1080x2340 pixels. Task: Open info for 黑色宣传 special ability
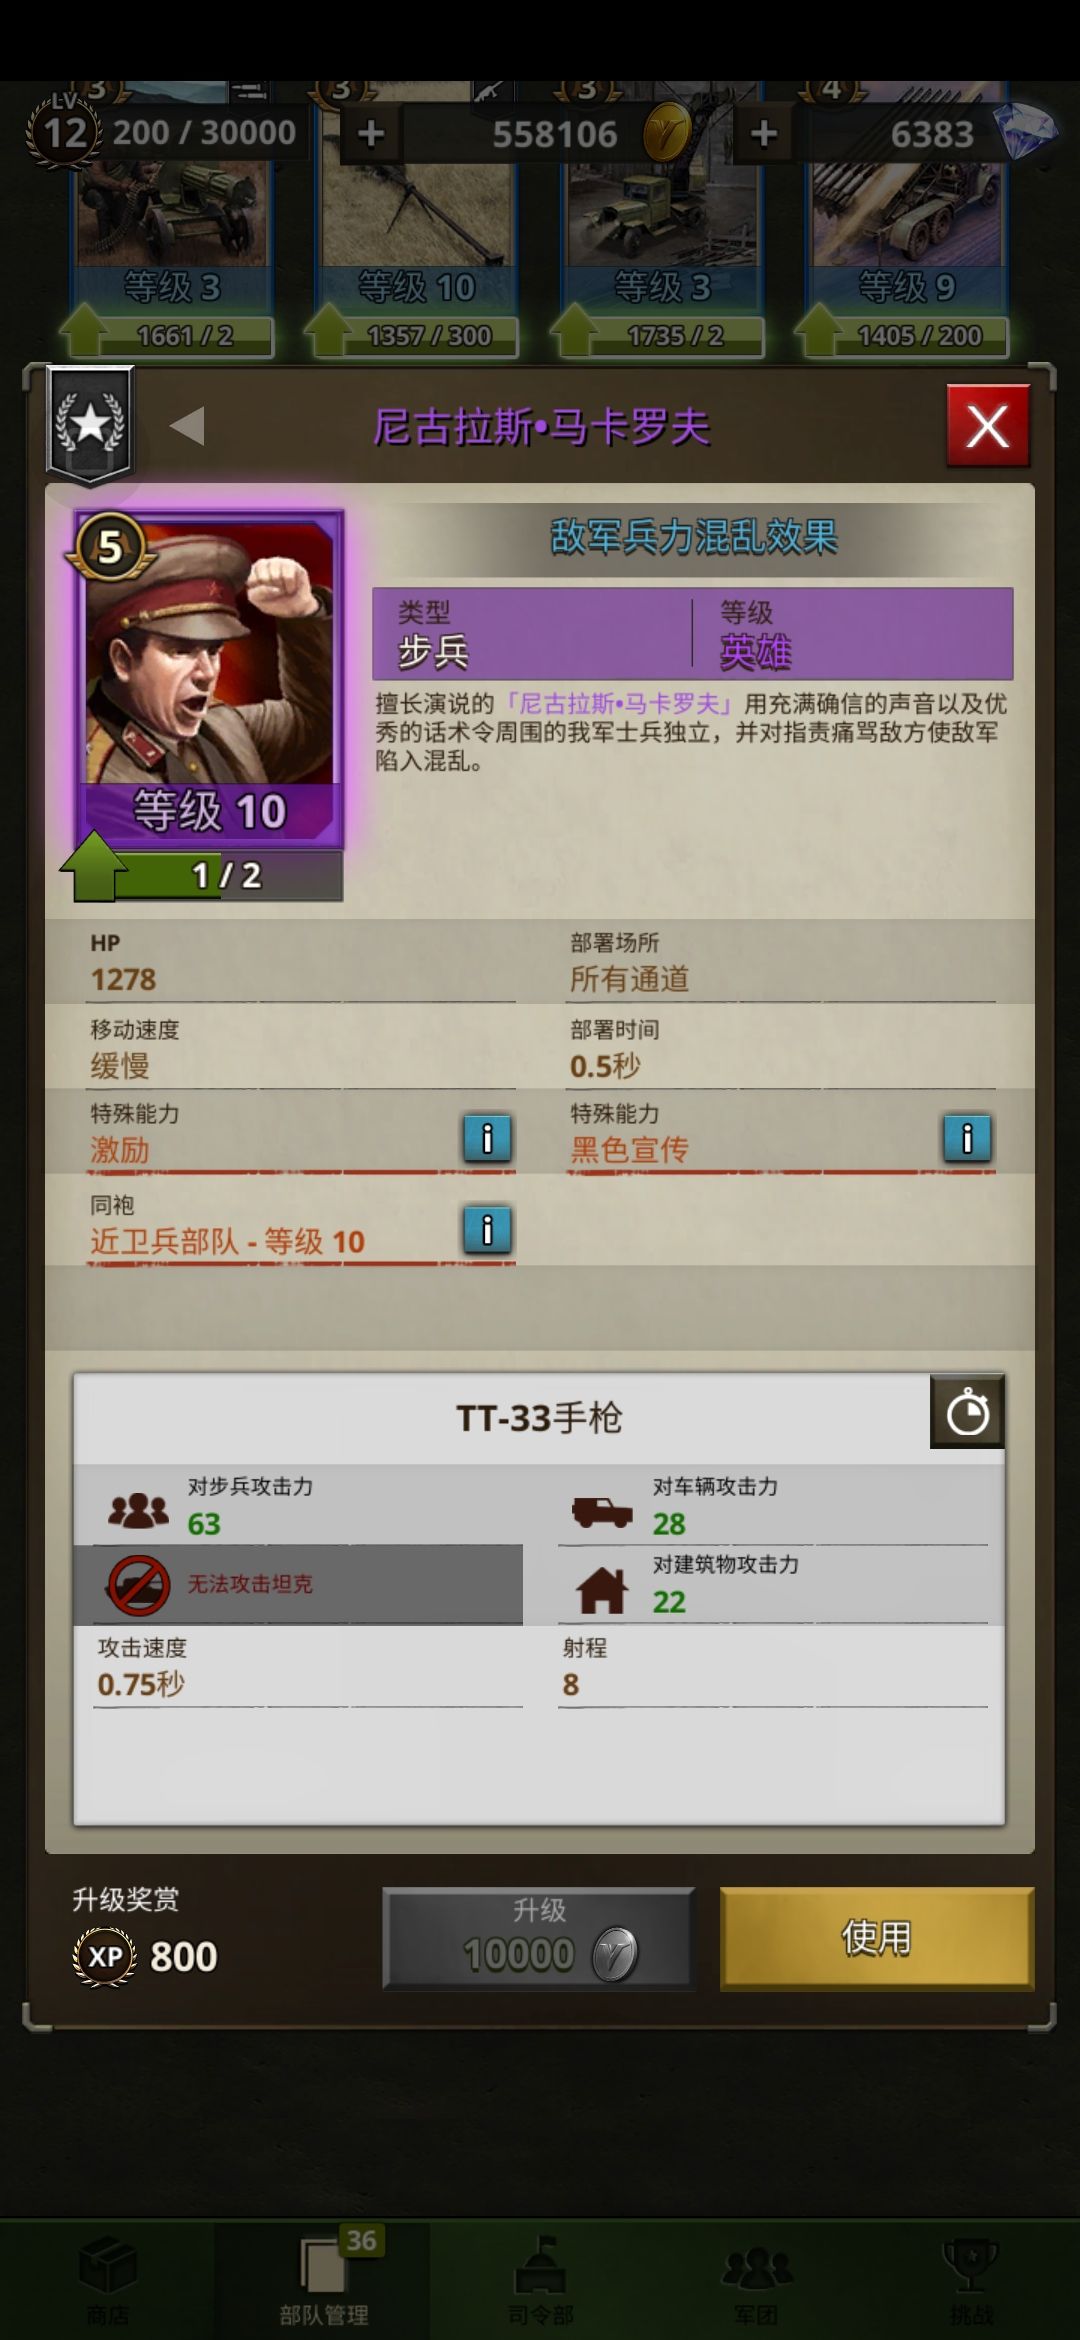967,1138
